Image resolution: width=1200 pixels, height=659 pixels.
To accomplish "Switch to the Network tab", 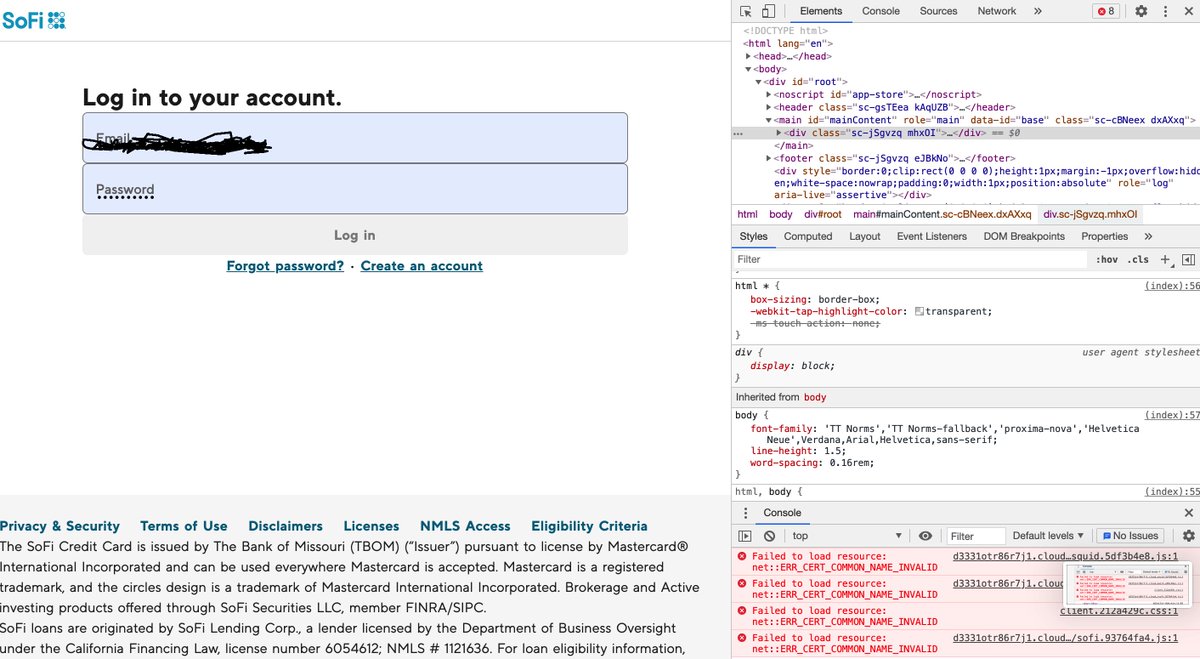I will coord(997,11).
